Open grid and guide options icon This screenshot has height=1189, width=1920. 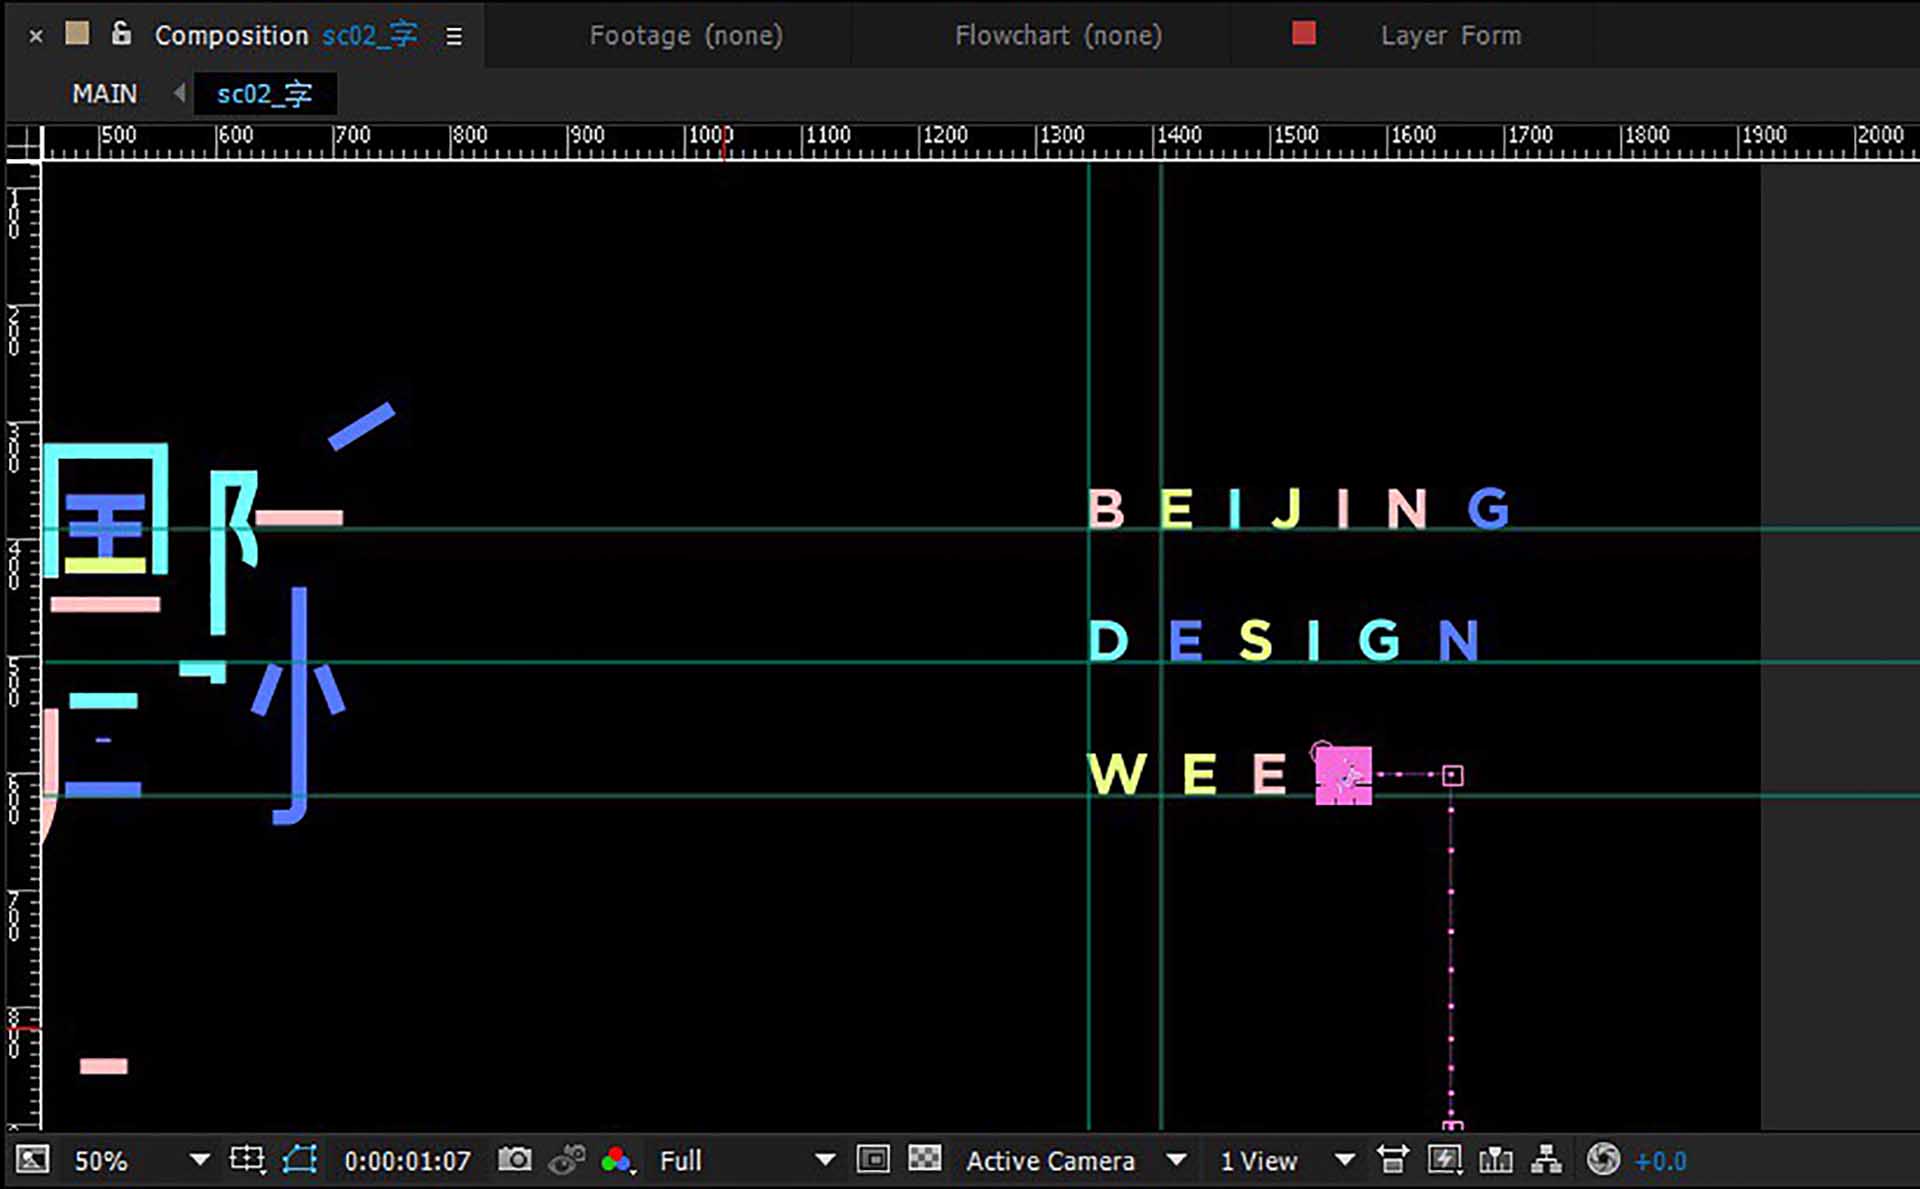tap(247, 1160)
